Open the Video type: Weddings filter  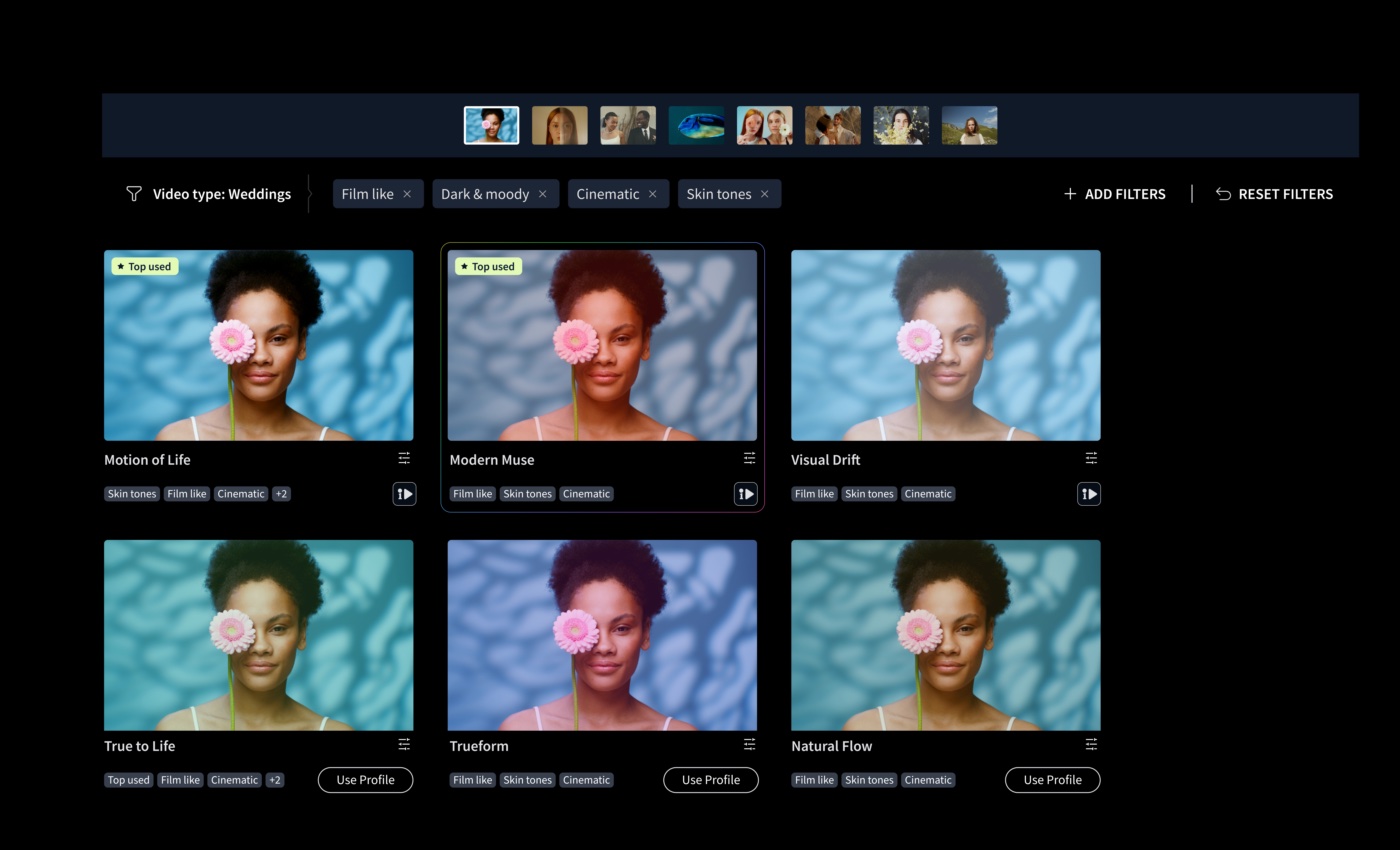(x=208, y=194)
